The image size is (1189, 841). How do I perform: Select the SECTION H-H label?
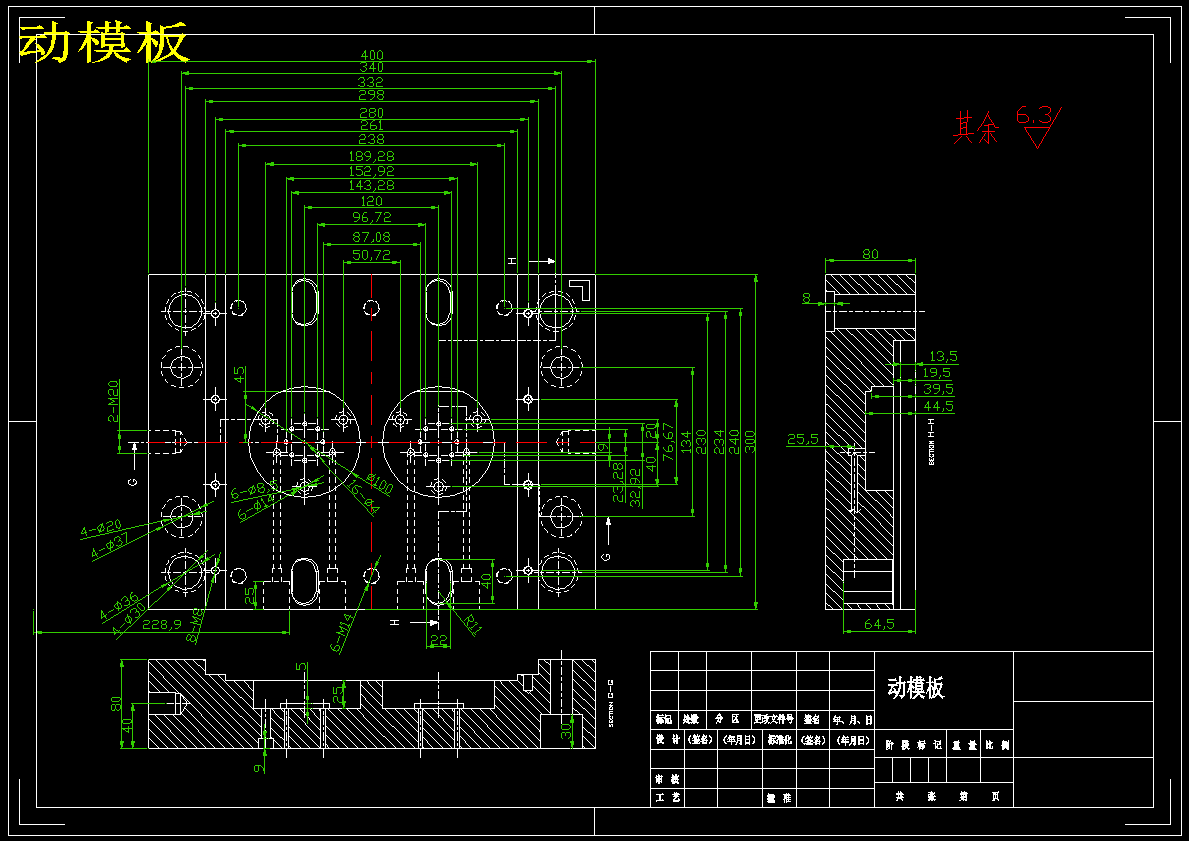tap(932, 442)
